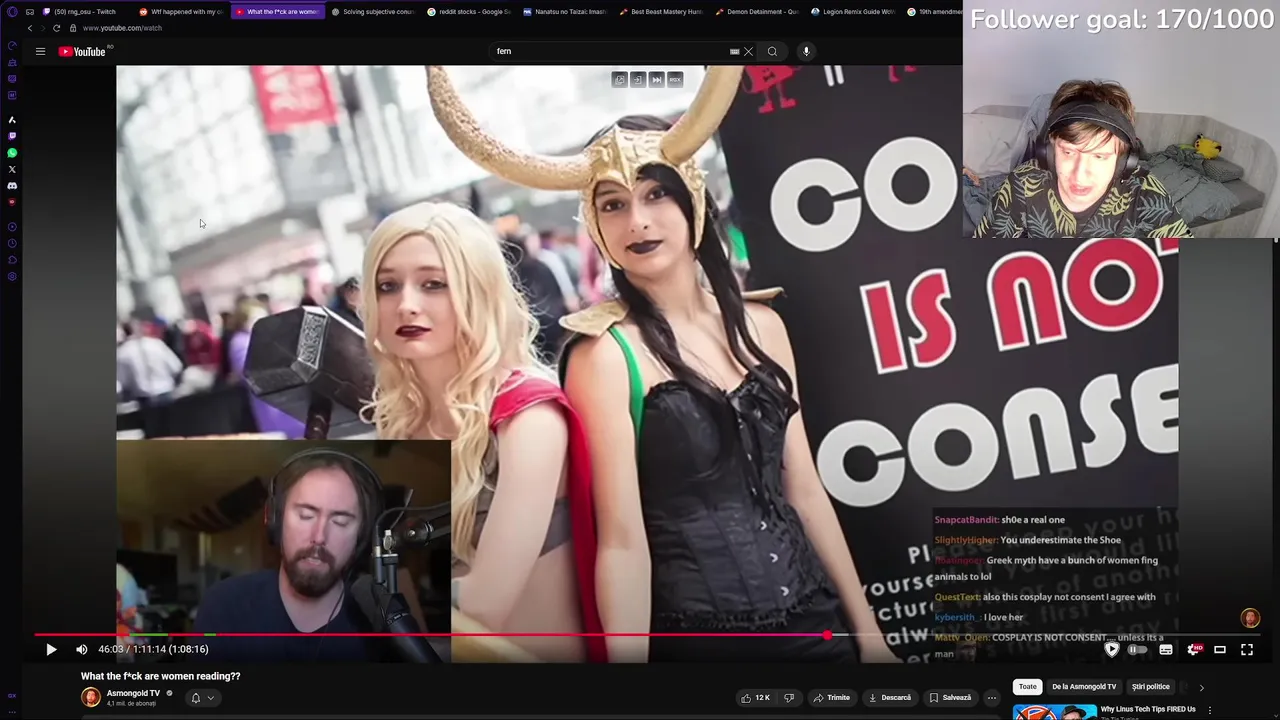Open sidebar settings gear
Image resolution: width=1280 pixels, height=720 pixels.
click(x=12, y=277)
